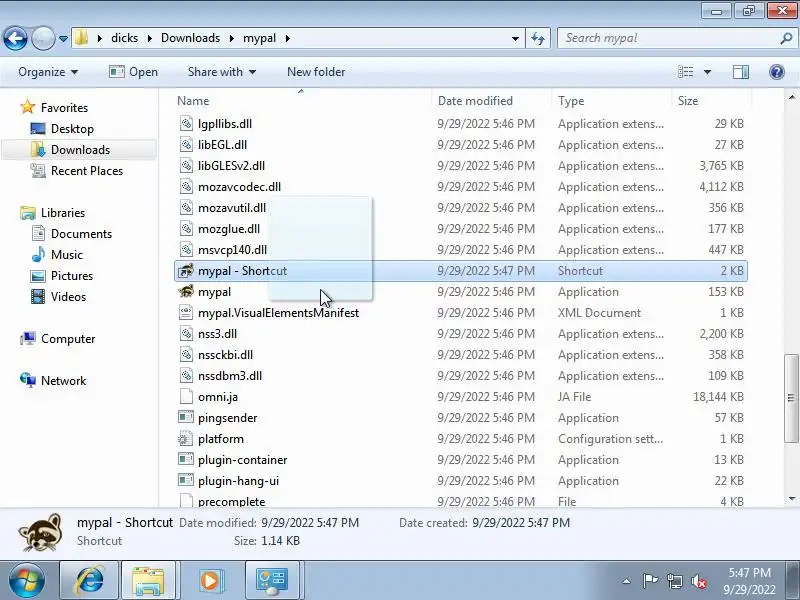Click the file list scrollbar thumb
The width and height of the screenshot is (800, 600).
tap(791, 397)
